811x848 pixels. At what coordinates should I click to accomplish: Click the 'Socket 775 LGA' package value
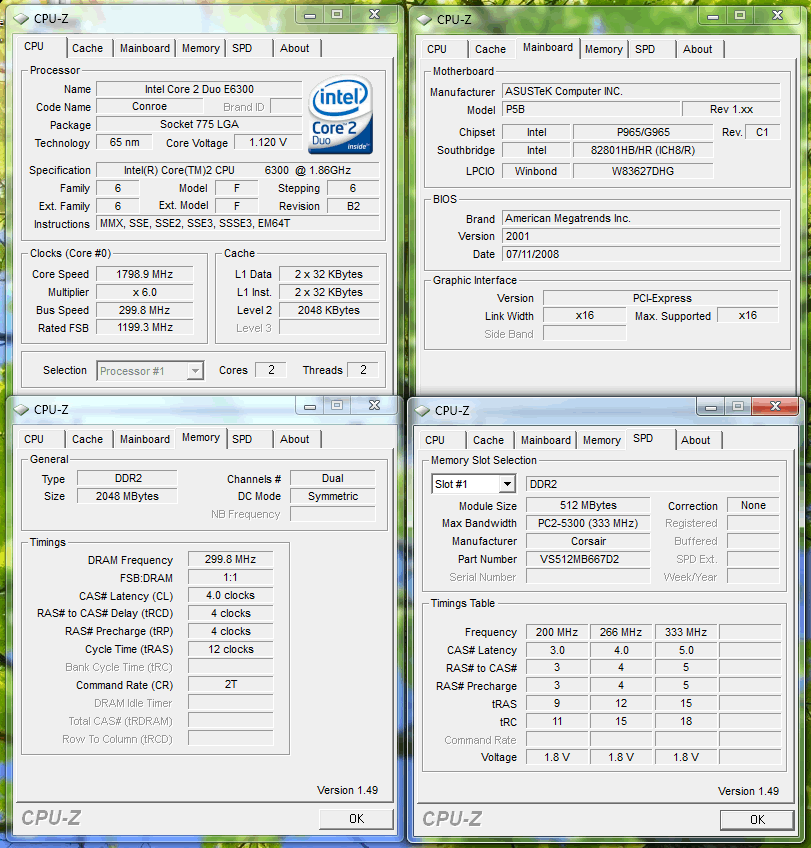[x=199, y=124]
